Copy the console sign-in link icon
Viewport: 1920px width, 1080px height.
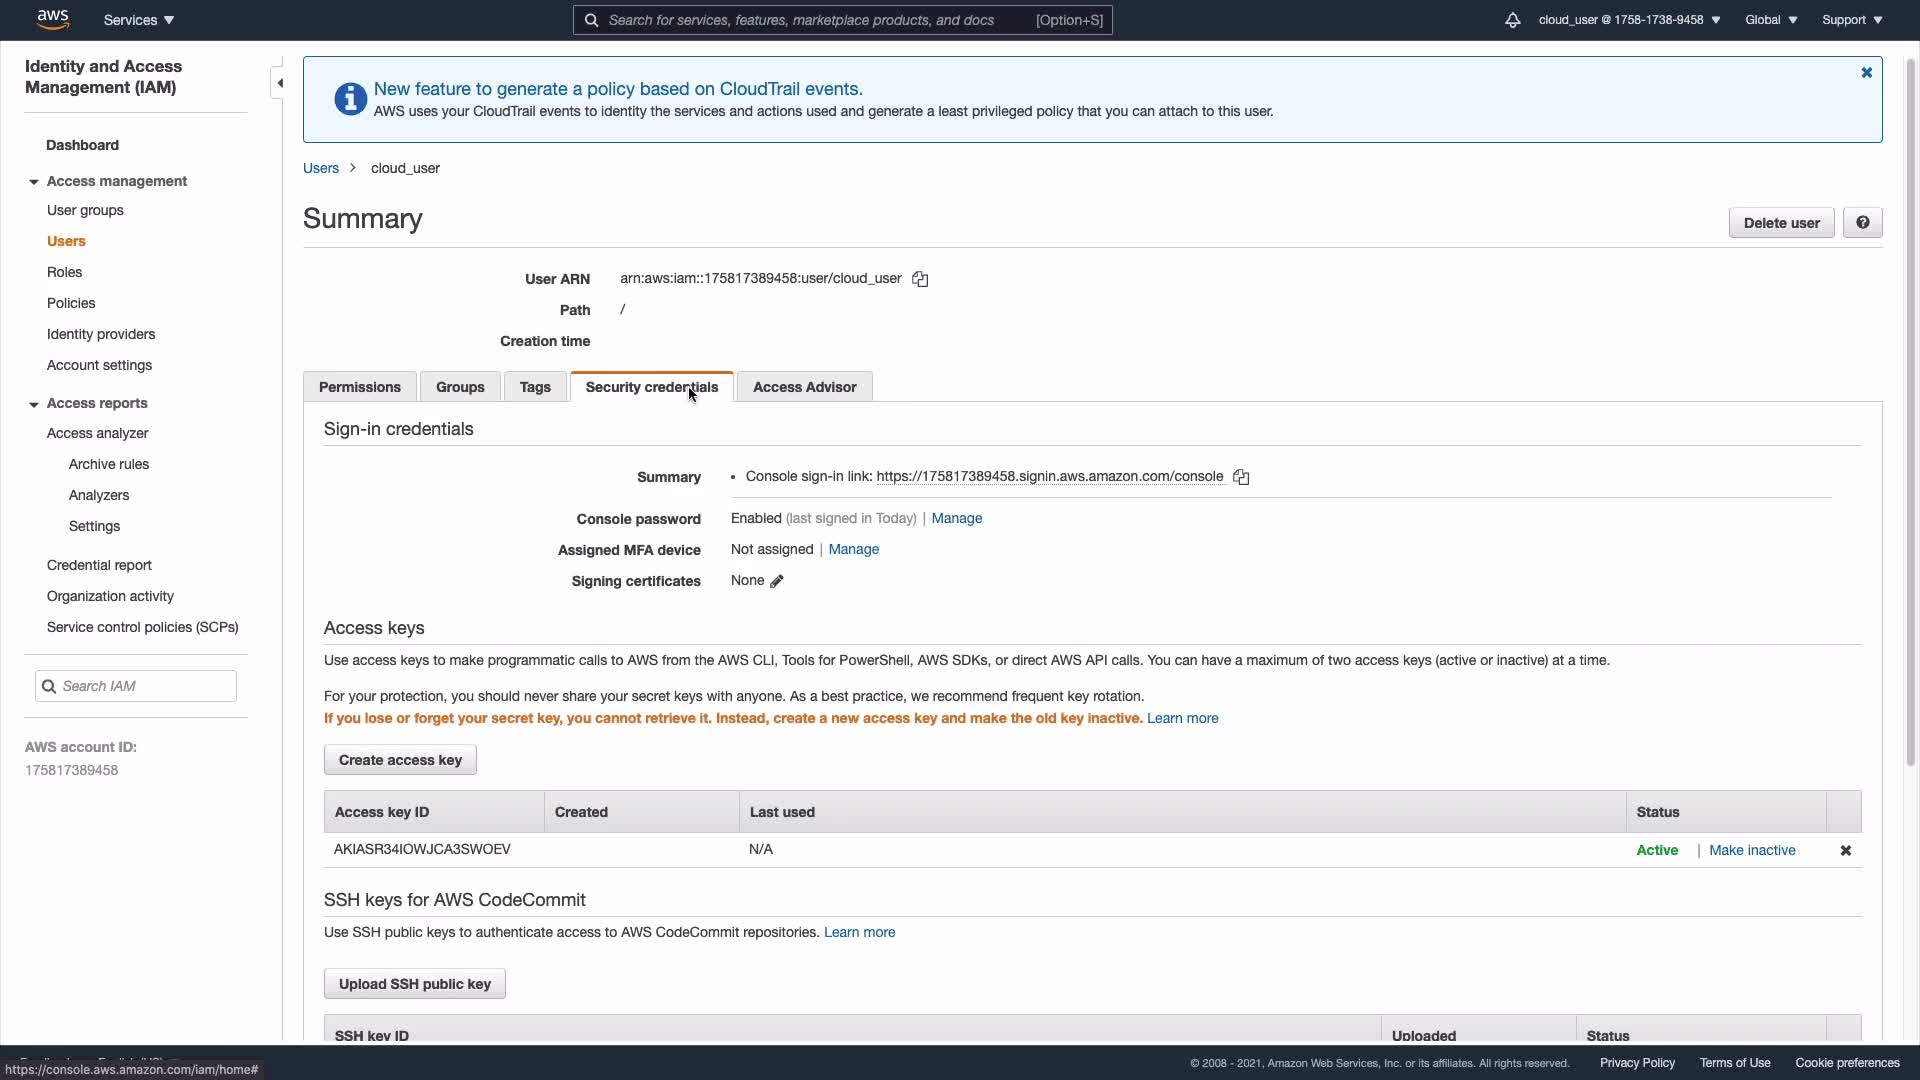pos(1241,477)
